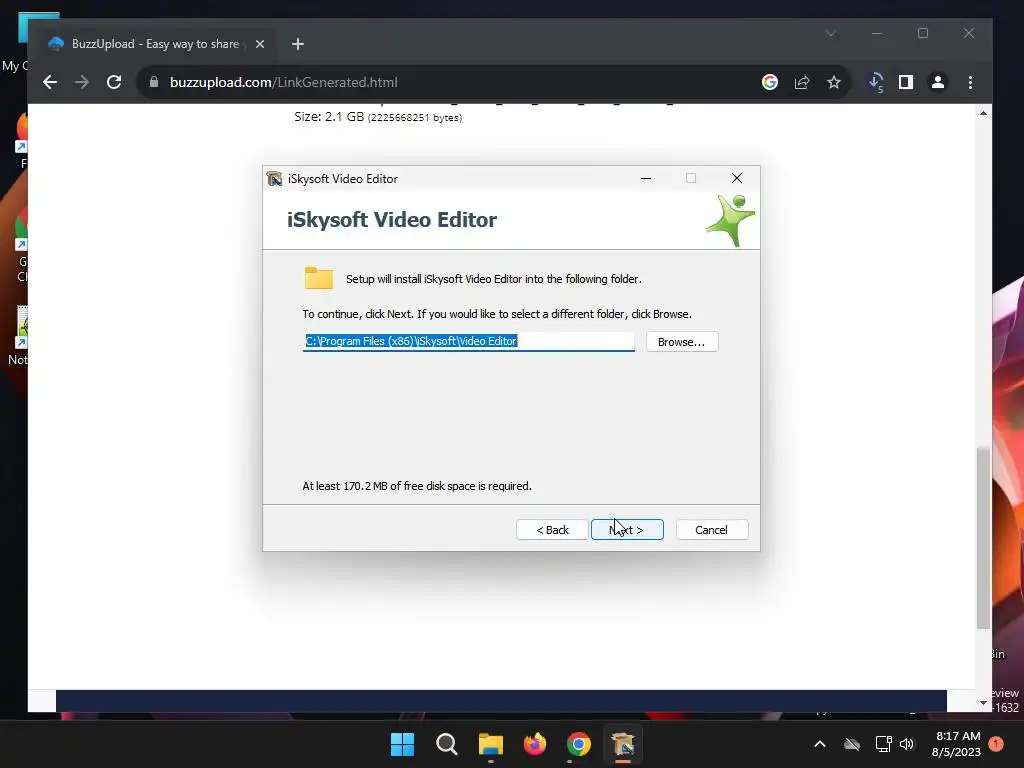Go back with the Back button

coord(552,530)
